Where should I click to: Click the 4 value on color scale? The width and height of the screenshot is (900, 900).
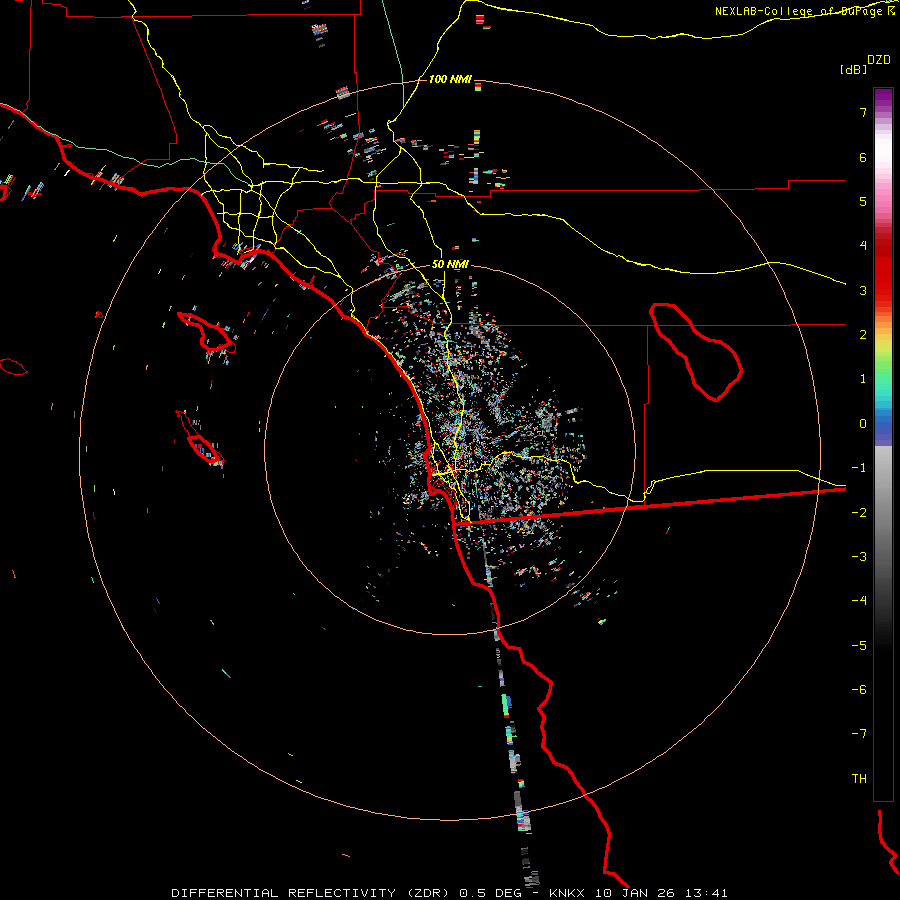click(863, 246)
